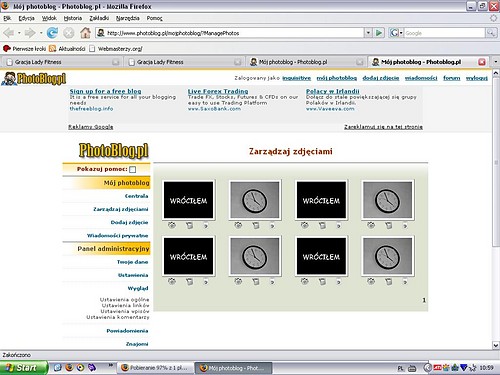Open the Narzędzia menu
500x375 pixels.
(x=127, y=18)
